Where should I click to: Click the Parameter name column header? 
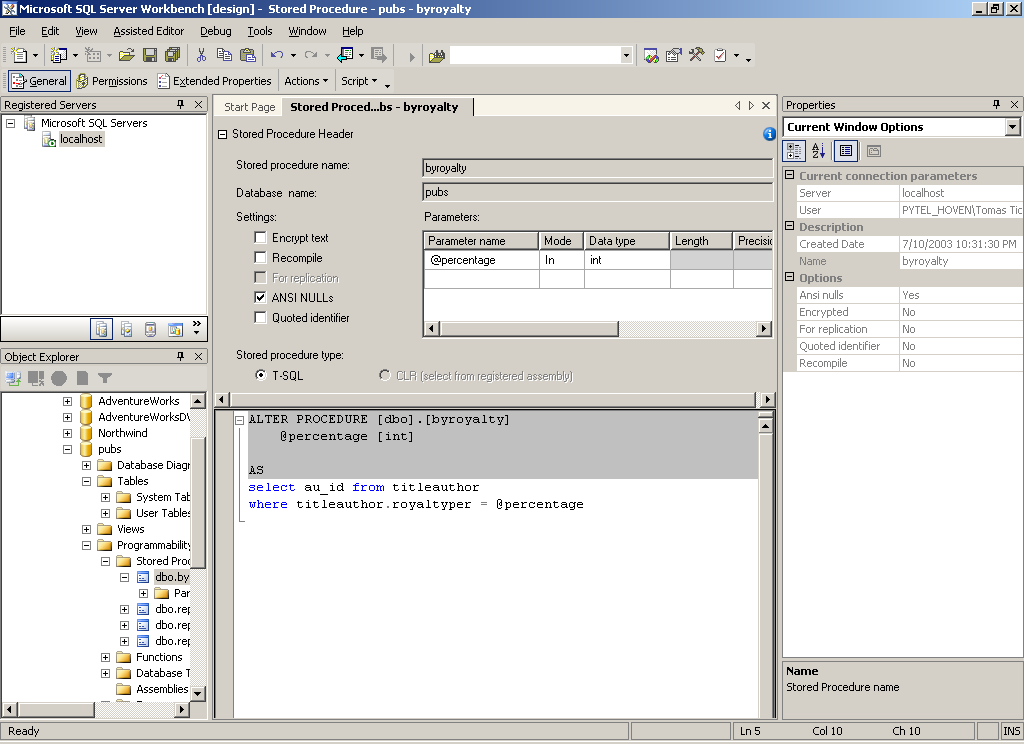[481, 241]
